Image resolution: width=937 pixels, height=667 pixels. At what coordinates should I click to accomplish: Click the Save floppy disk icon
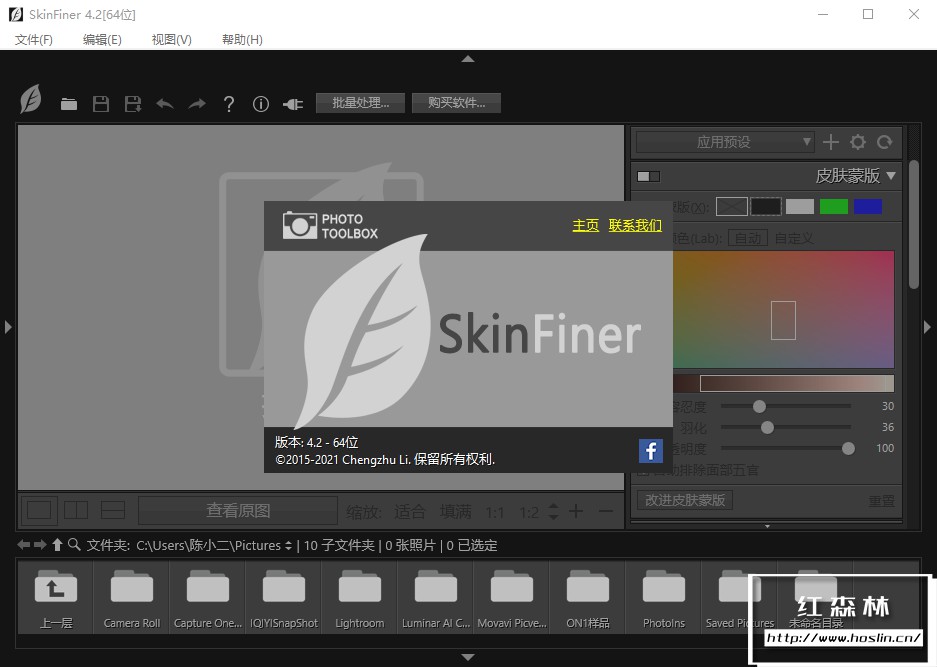click(x=101, y=104)
